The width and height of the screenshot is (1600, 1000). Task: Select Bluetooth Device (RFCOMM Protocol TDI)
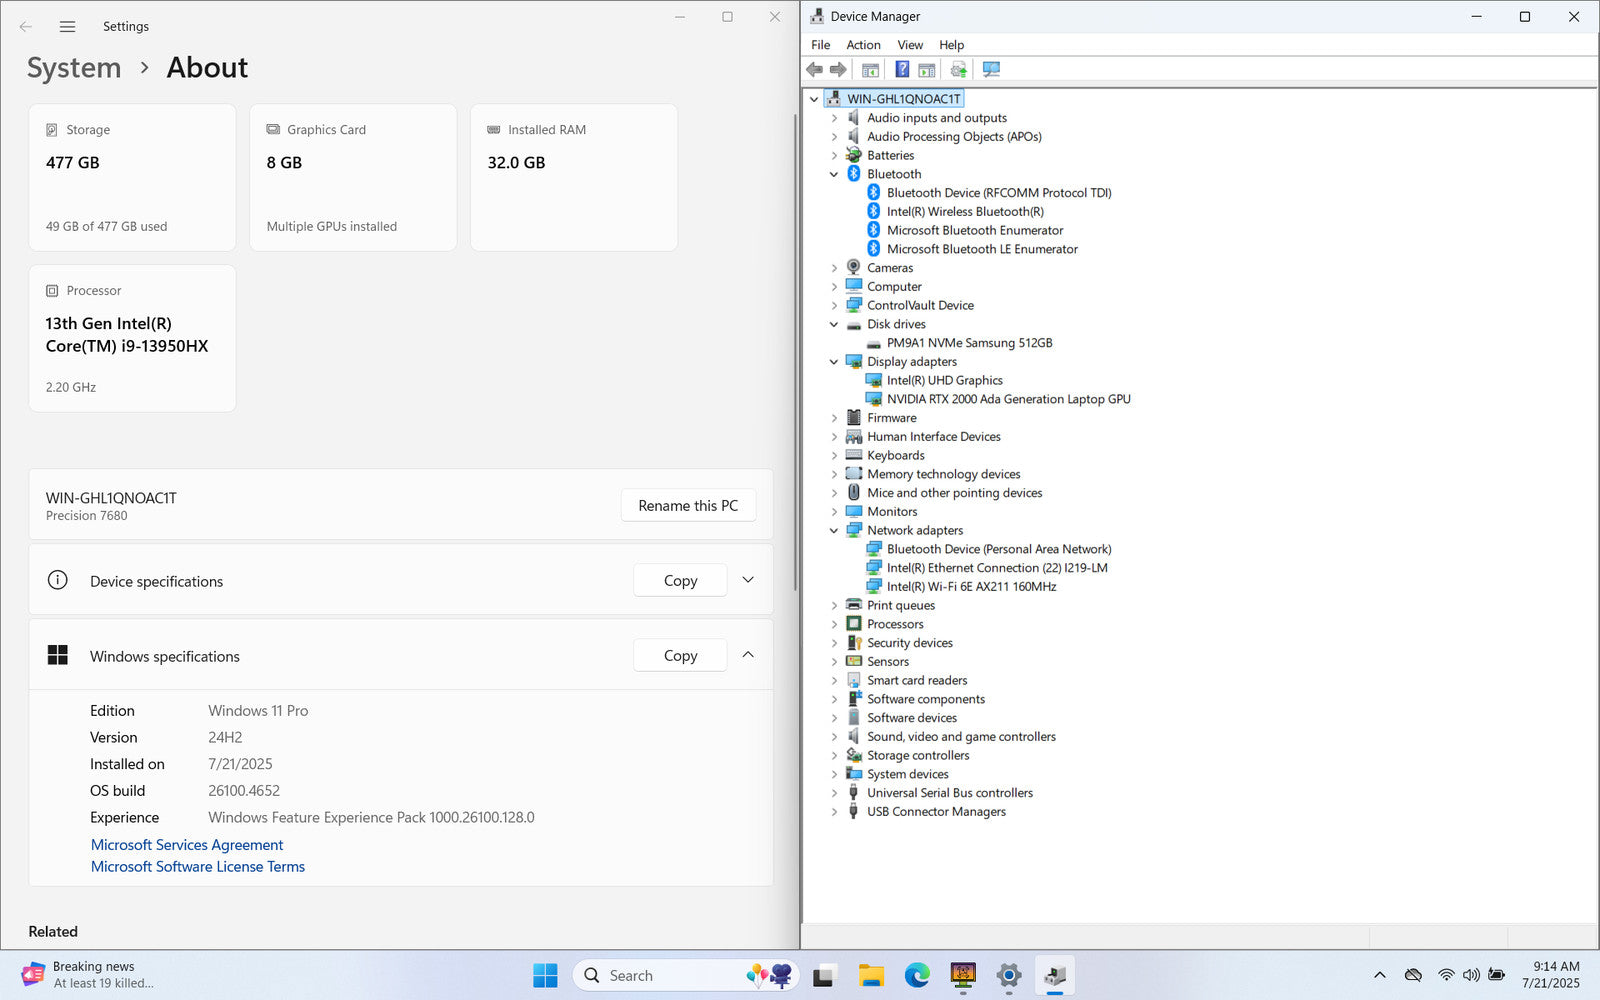[999, 193]
